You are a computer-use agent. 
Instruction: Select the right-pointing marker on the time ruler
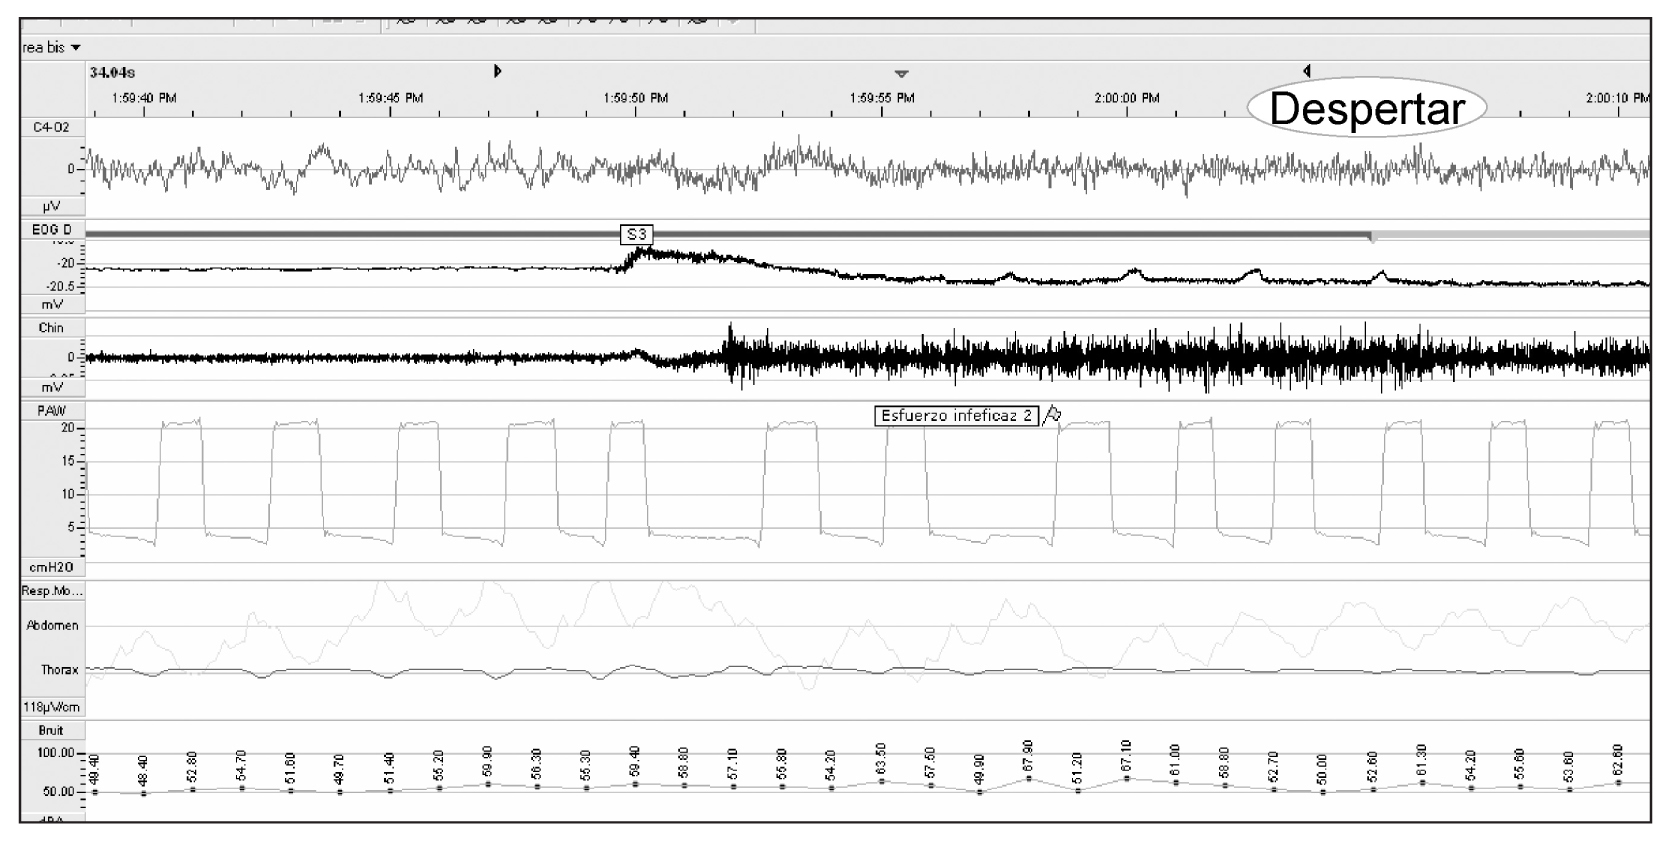pos(497,71)
